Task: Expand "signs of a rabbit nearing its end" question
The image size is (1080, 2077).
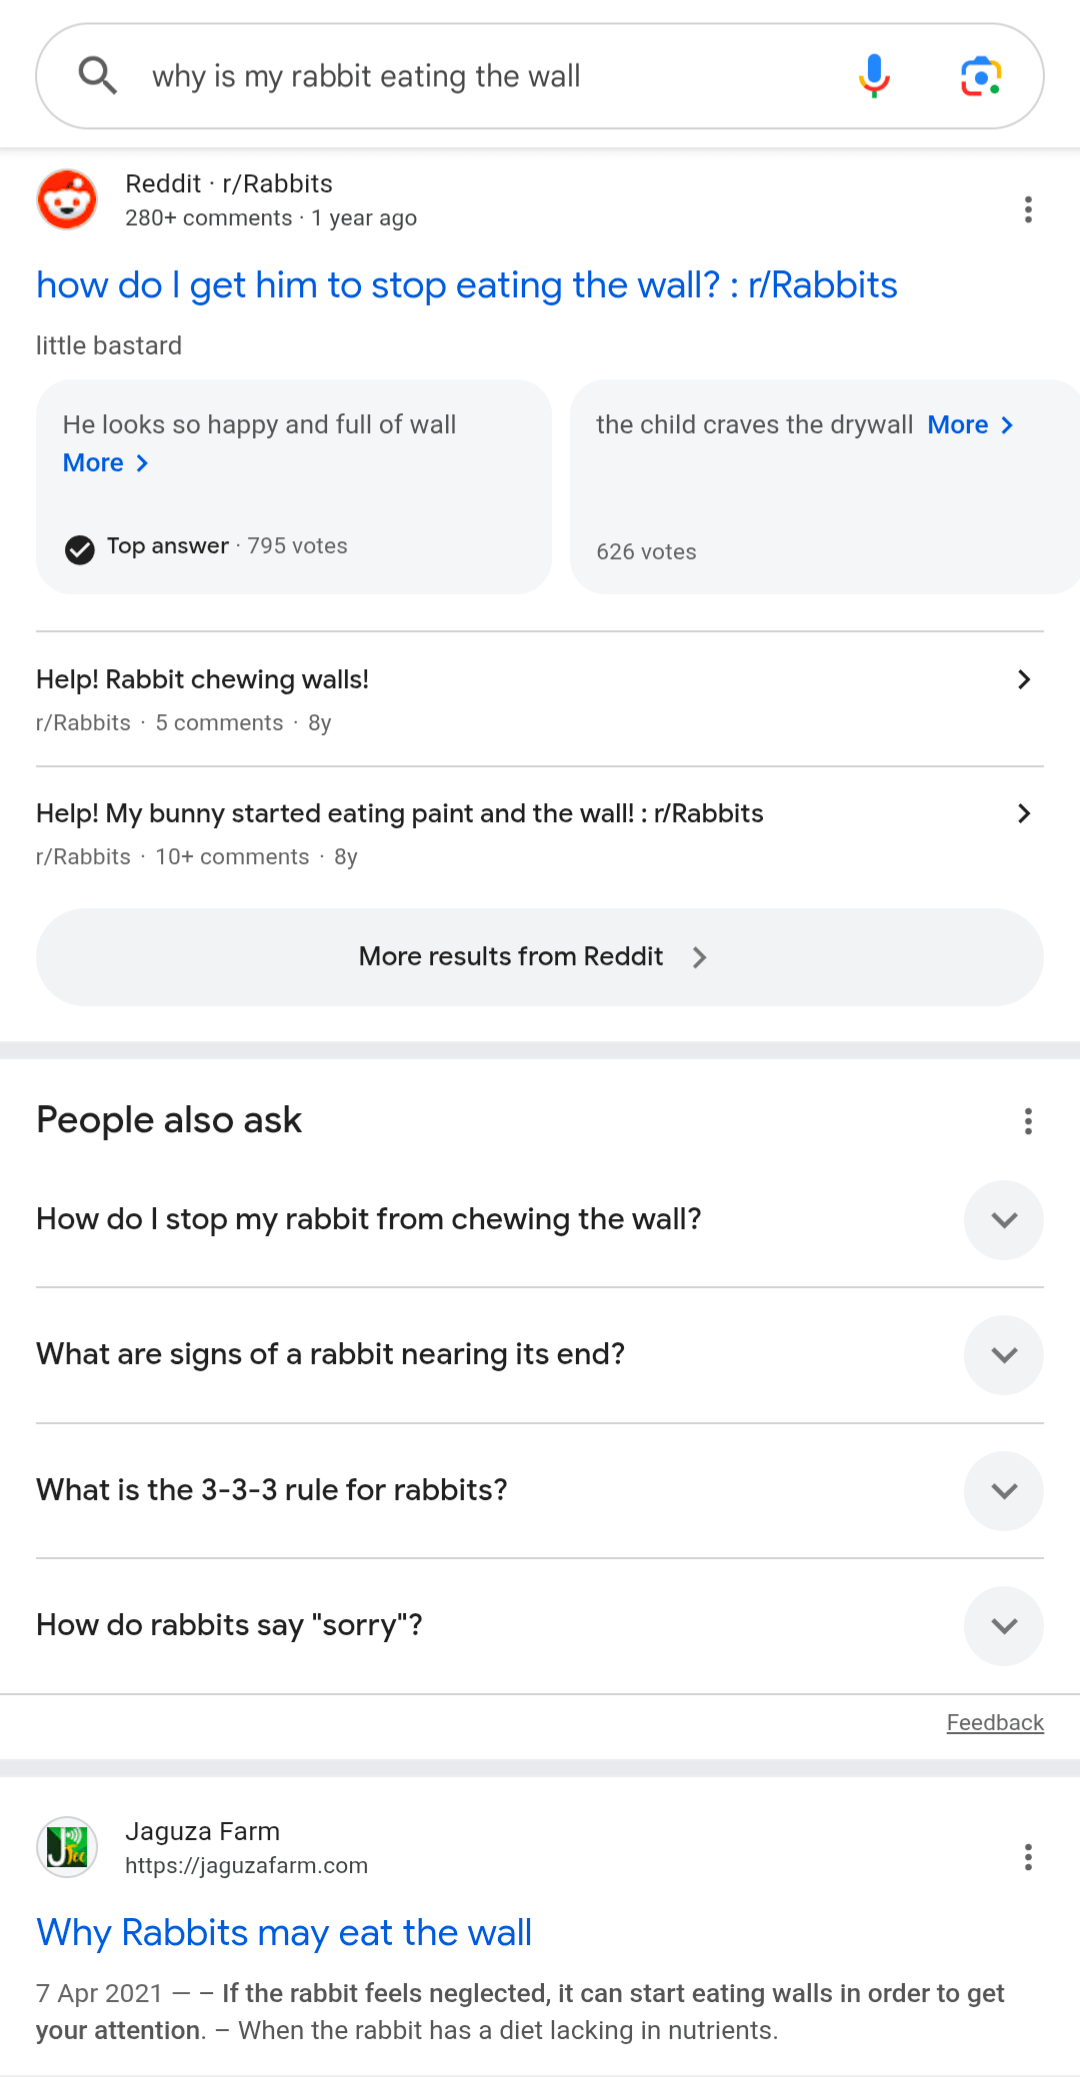Action: [x=1003, y=1355]
